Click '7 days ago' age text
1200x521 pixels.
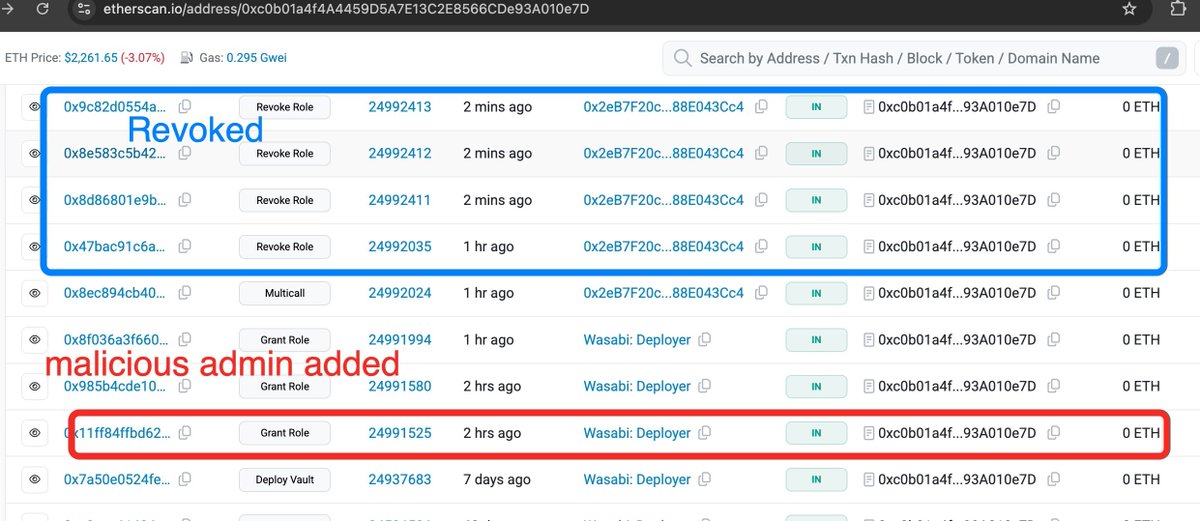[x=497, y=480]
